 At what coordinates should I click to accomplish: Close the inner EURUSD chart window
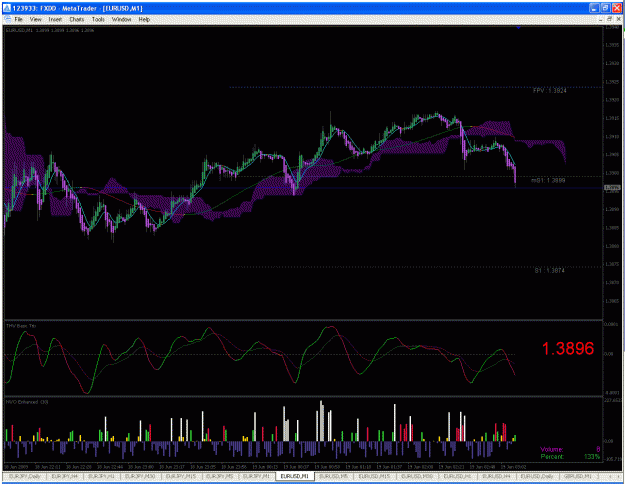617,19
